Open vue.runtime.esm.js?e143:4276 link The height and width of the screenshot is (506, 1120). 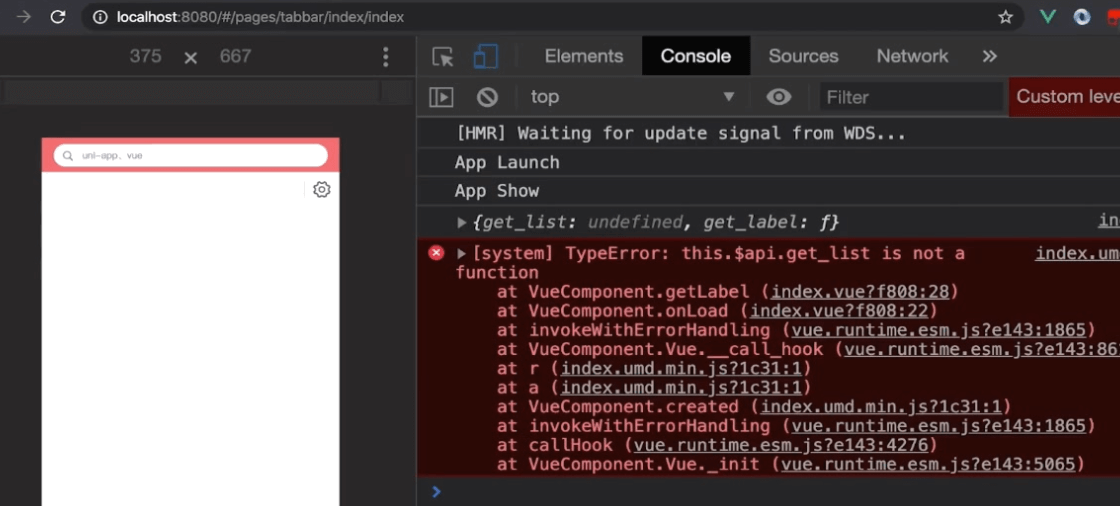[x=781, y=445]
